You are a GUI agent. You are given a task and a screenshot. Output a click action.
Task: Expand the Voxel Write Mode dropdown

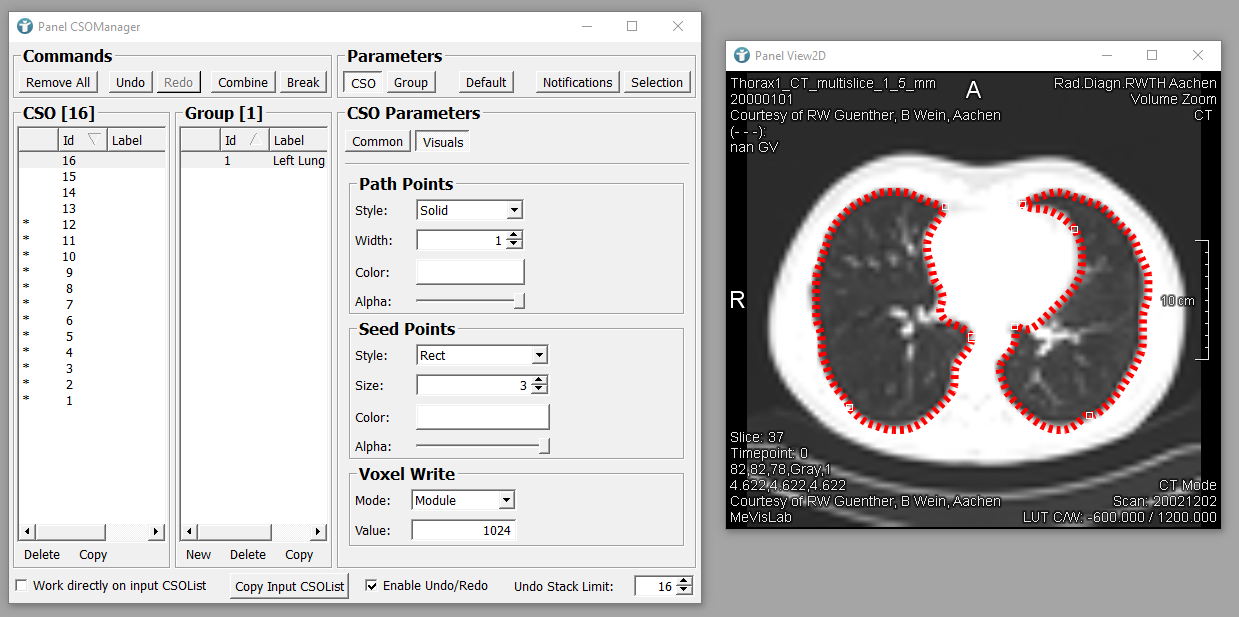(506, 500)
